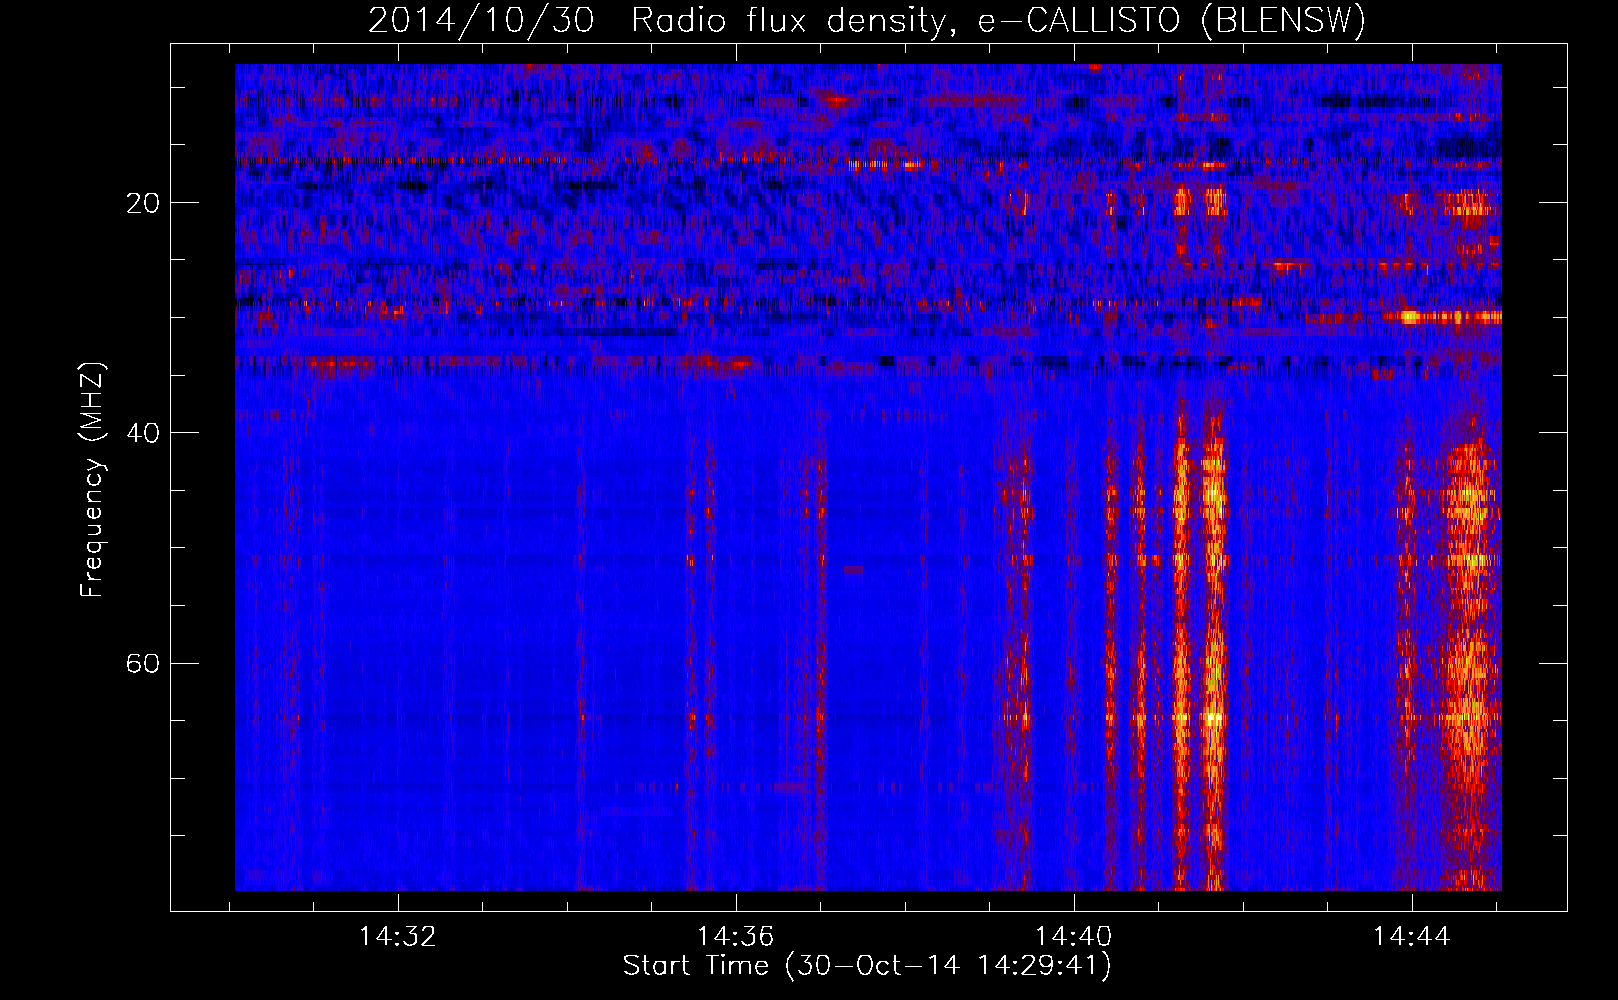This screenshot has height=1000, width=1618.
Task: Click the 40 frequency tick label
Action: [144, 433]
